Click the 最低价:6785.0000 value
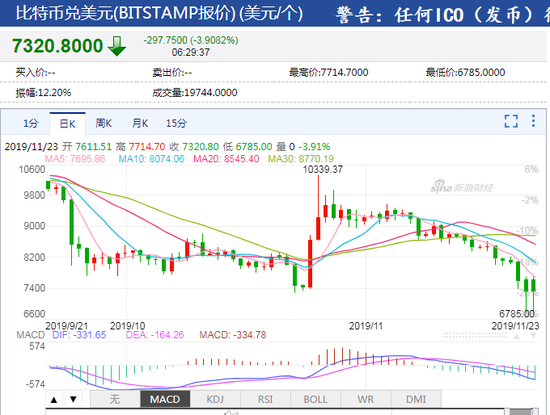This screenshot has width=550, height=415. click(x=465, y=73)
